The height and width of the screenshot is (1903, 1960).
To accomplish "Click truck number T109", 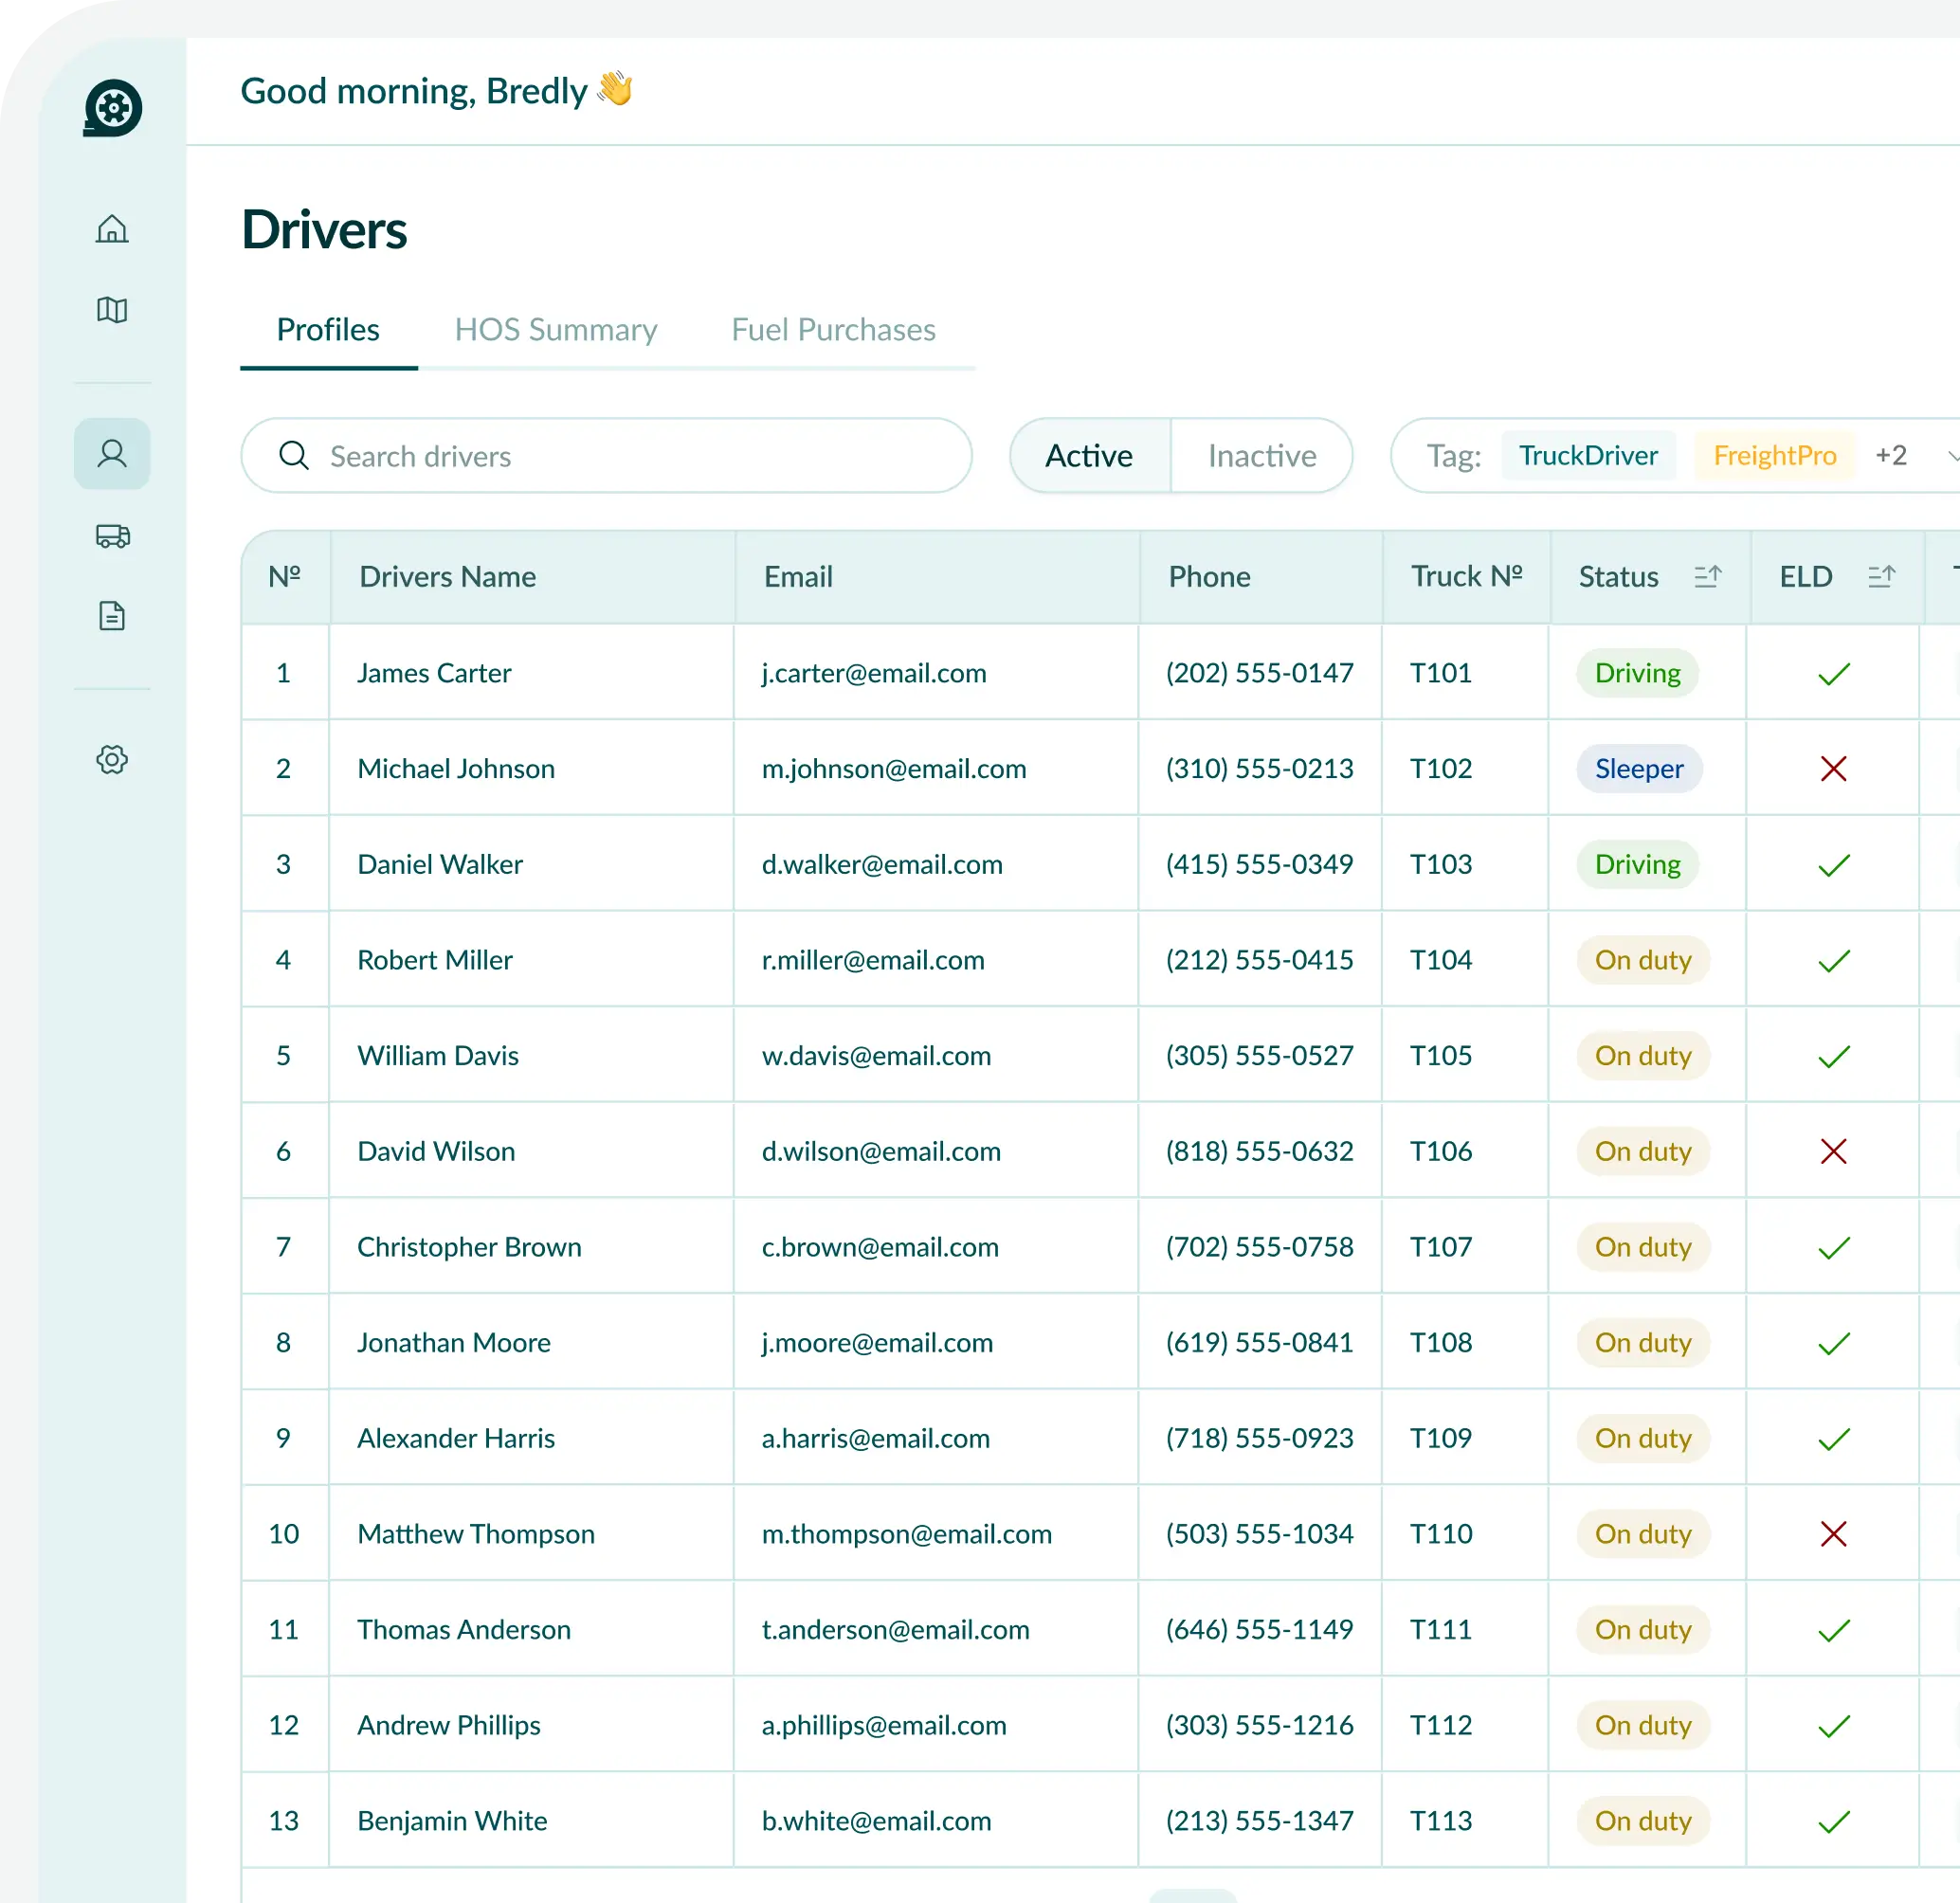I will click(x=1441, y=1439).
